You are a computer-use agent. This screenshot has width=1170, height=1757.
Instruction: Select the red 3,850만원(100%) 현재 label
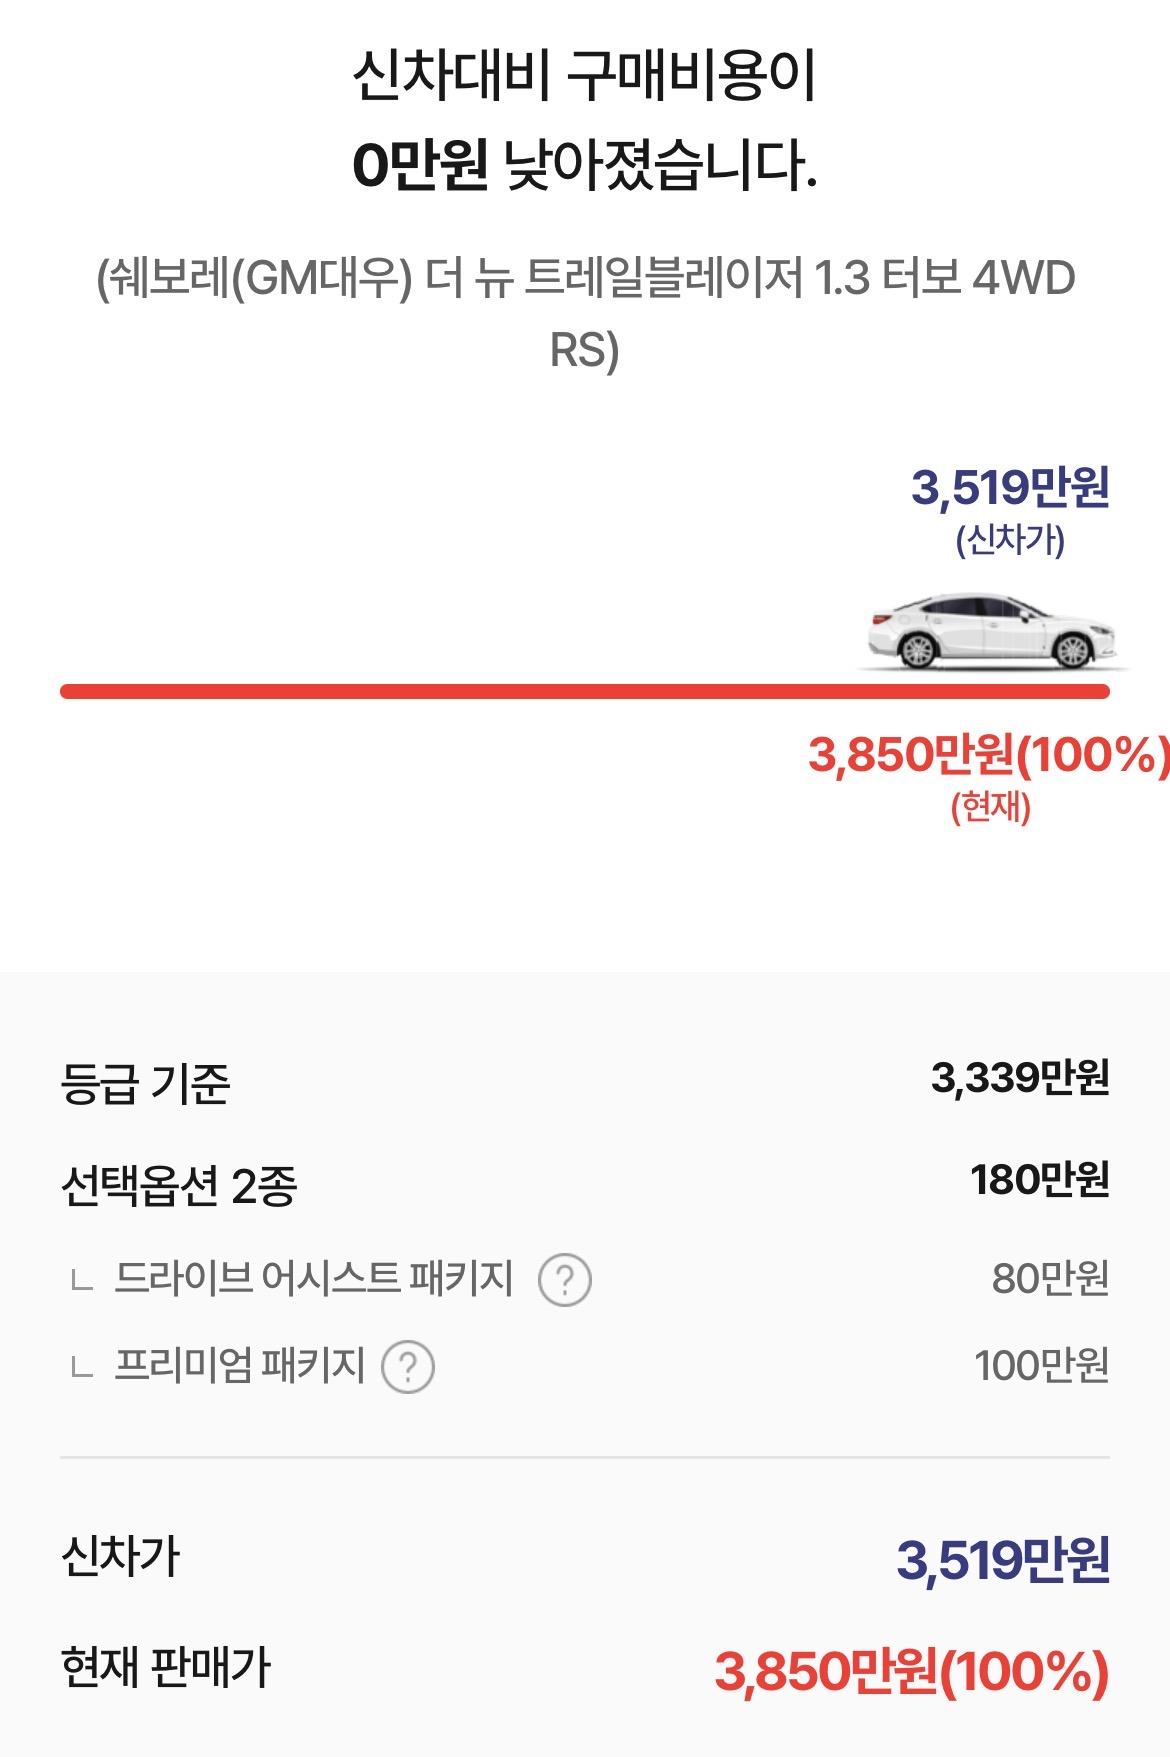pos(989,775)
